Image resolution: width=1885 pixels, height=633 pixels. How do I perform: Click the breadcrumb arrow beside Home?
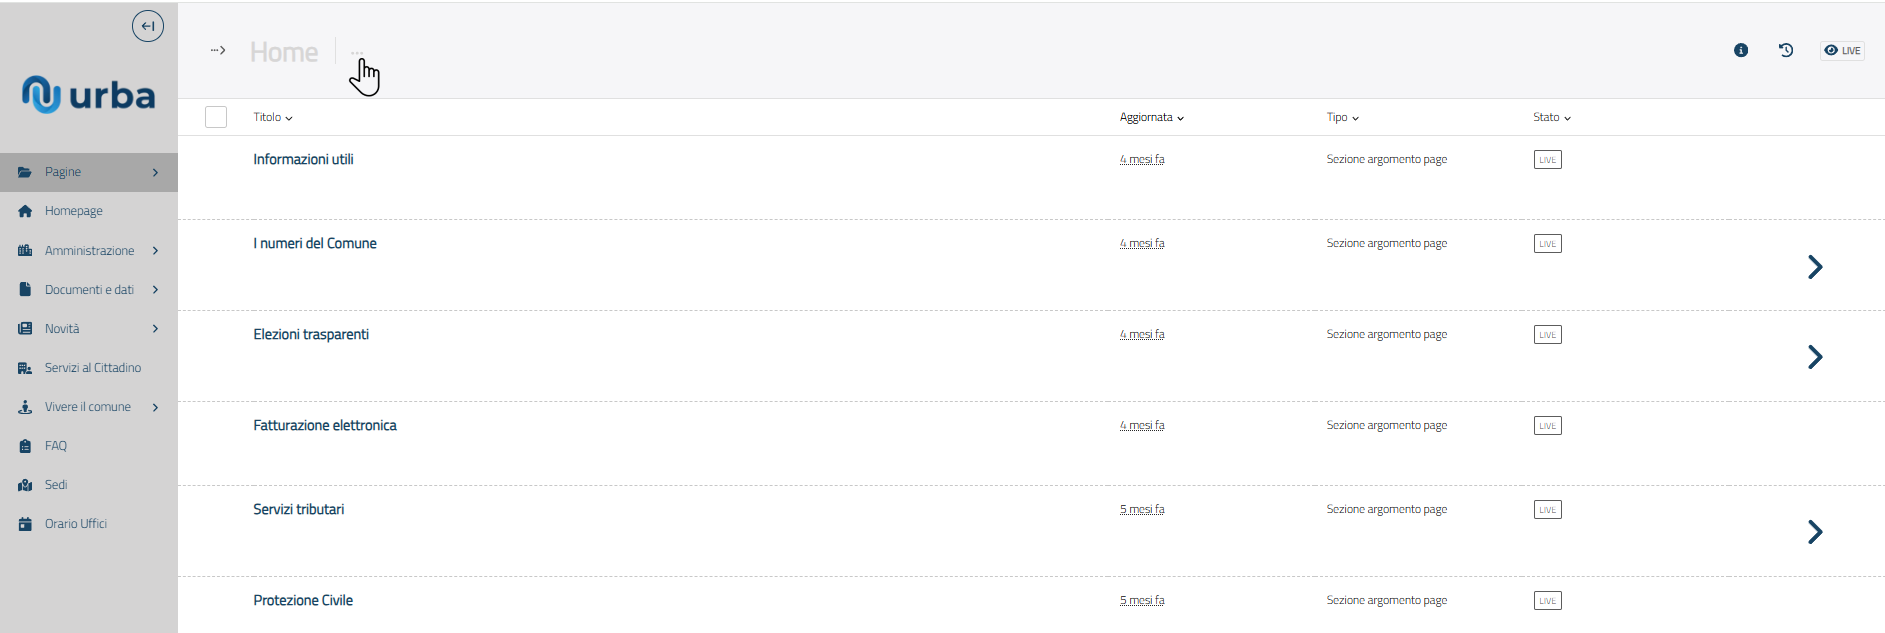click(x=218, y=50)
